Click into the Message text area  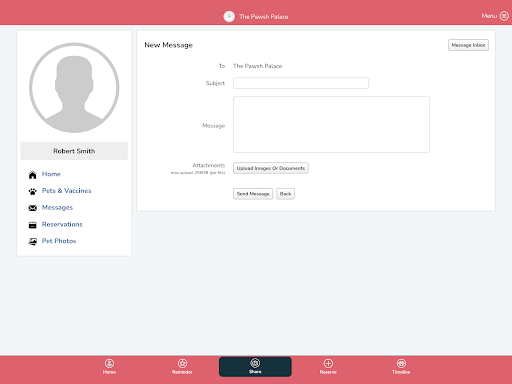331,125
